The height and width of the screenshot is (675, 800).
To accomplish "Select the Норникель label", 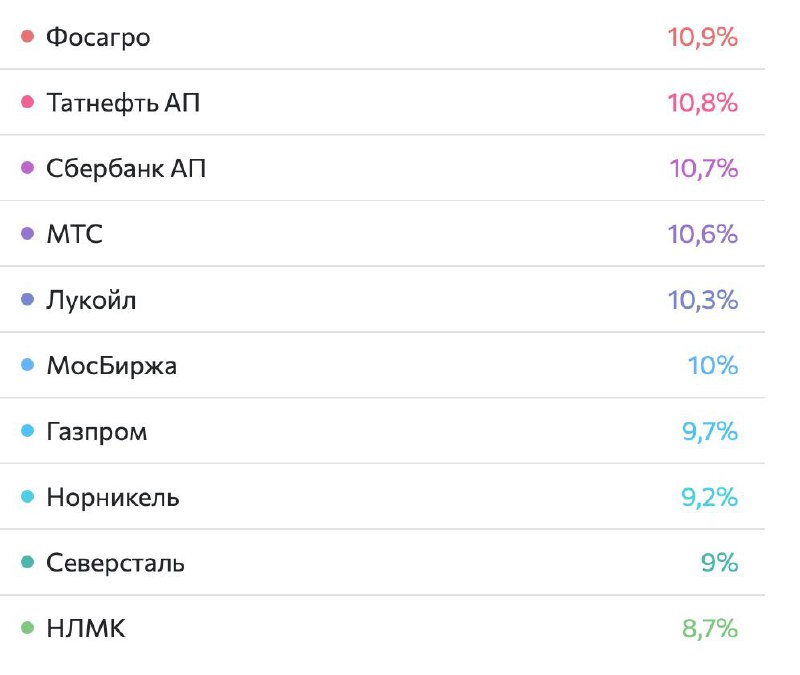I will click(x=113, y=497).
